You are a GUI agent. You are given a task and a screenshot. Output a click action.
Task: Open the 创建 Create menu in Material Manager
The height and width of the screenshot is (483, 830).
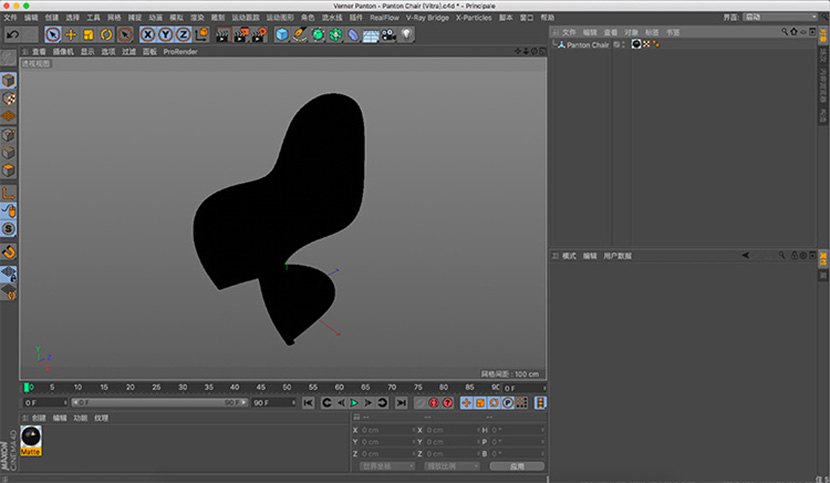(39, 418)
